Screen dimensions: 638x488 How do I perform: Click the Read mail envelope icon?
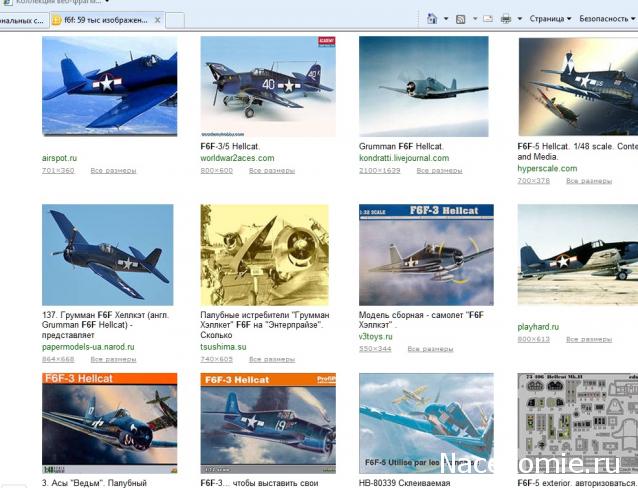[487, 19]
